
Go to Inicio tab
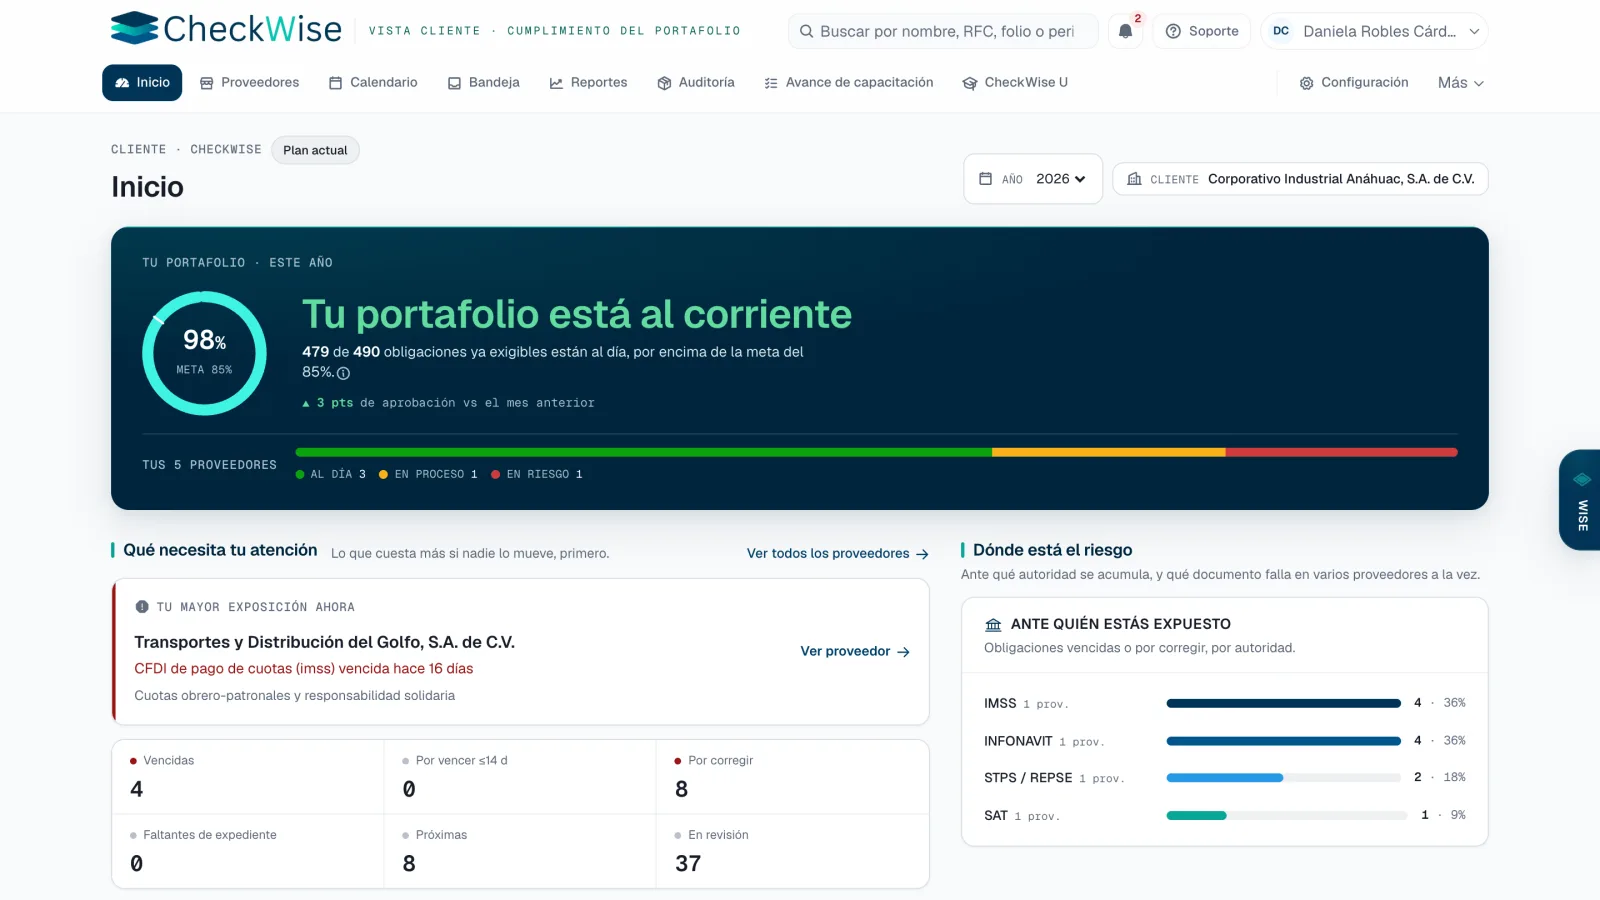[x=142, y=82]
